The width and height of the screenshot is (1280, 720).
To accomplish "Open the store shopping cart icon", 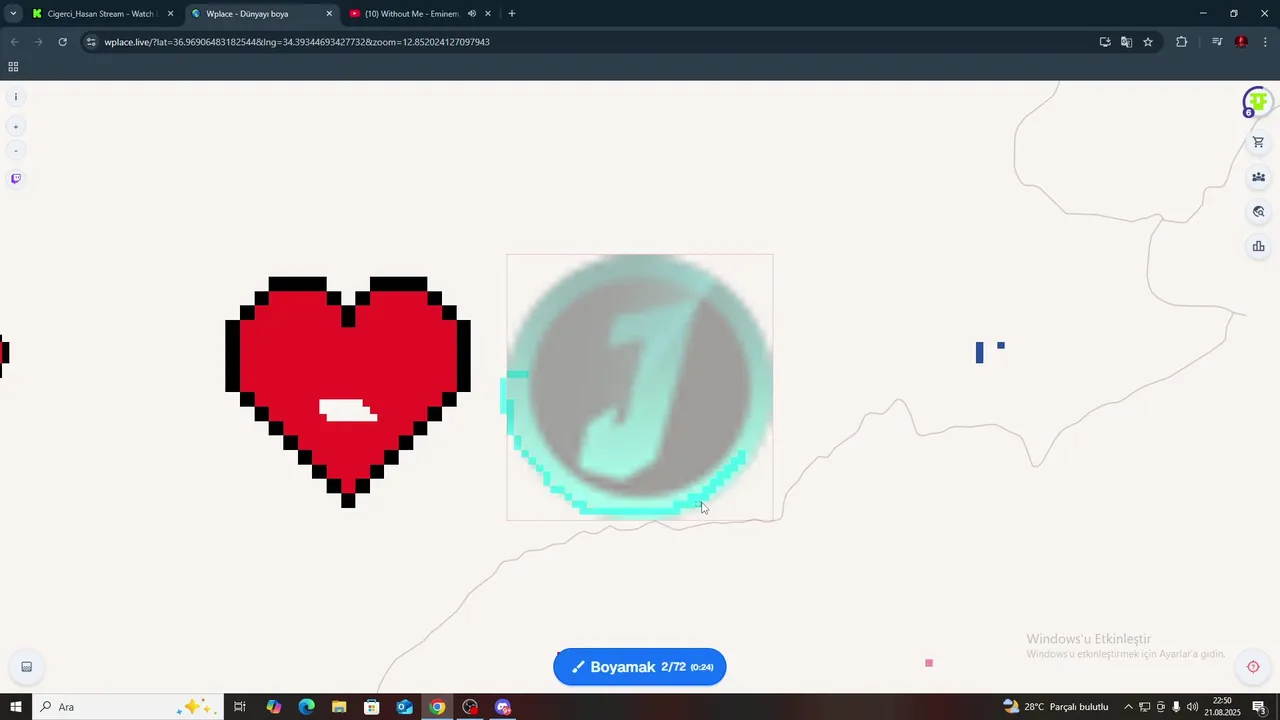I will pos(1258,142).
